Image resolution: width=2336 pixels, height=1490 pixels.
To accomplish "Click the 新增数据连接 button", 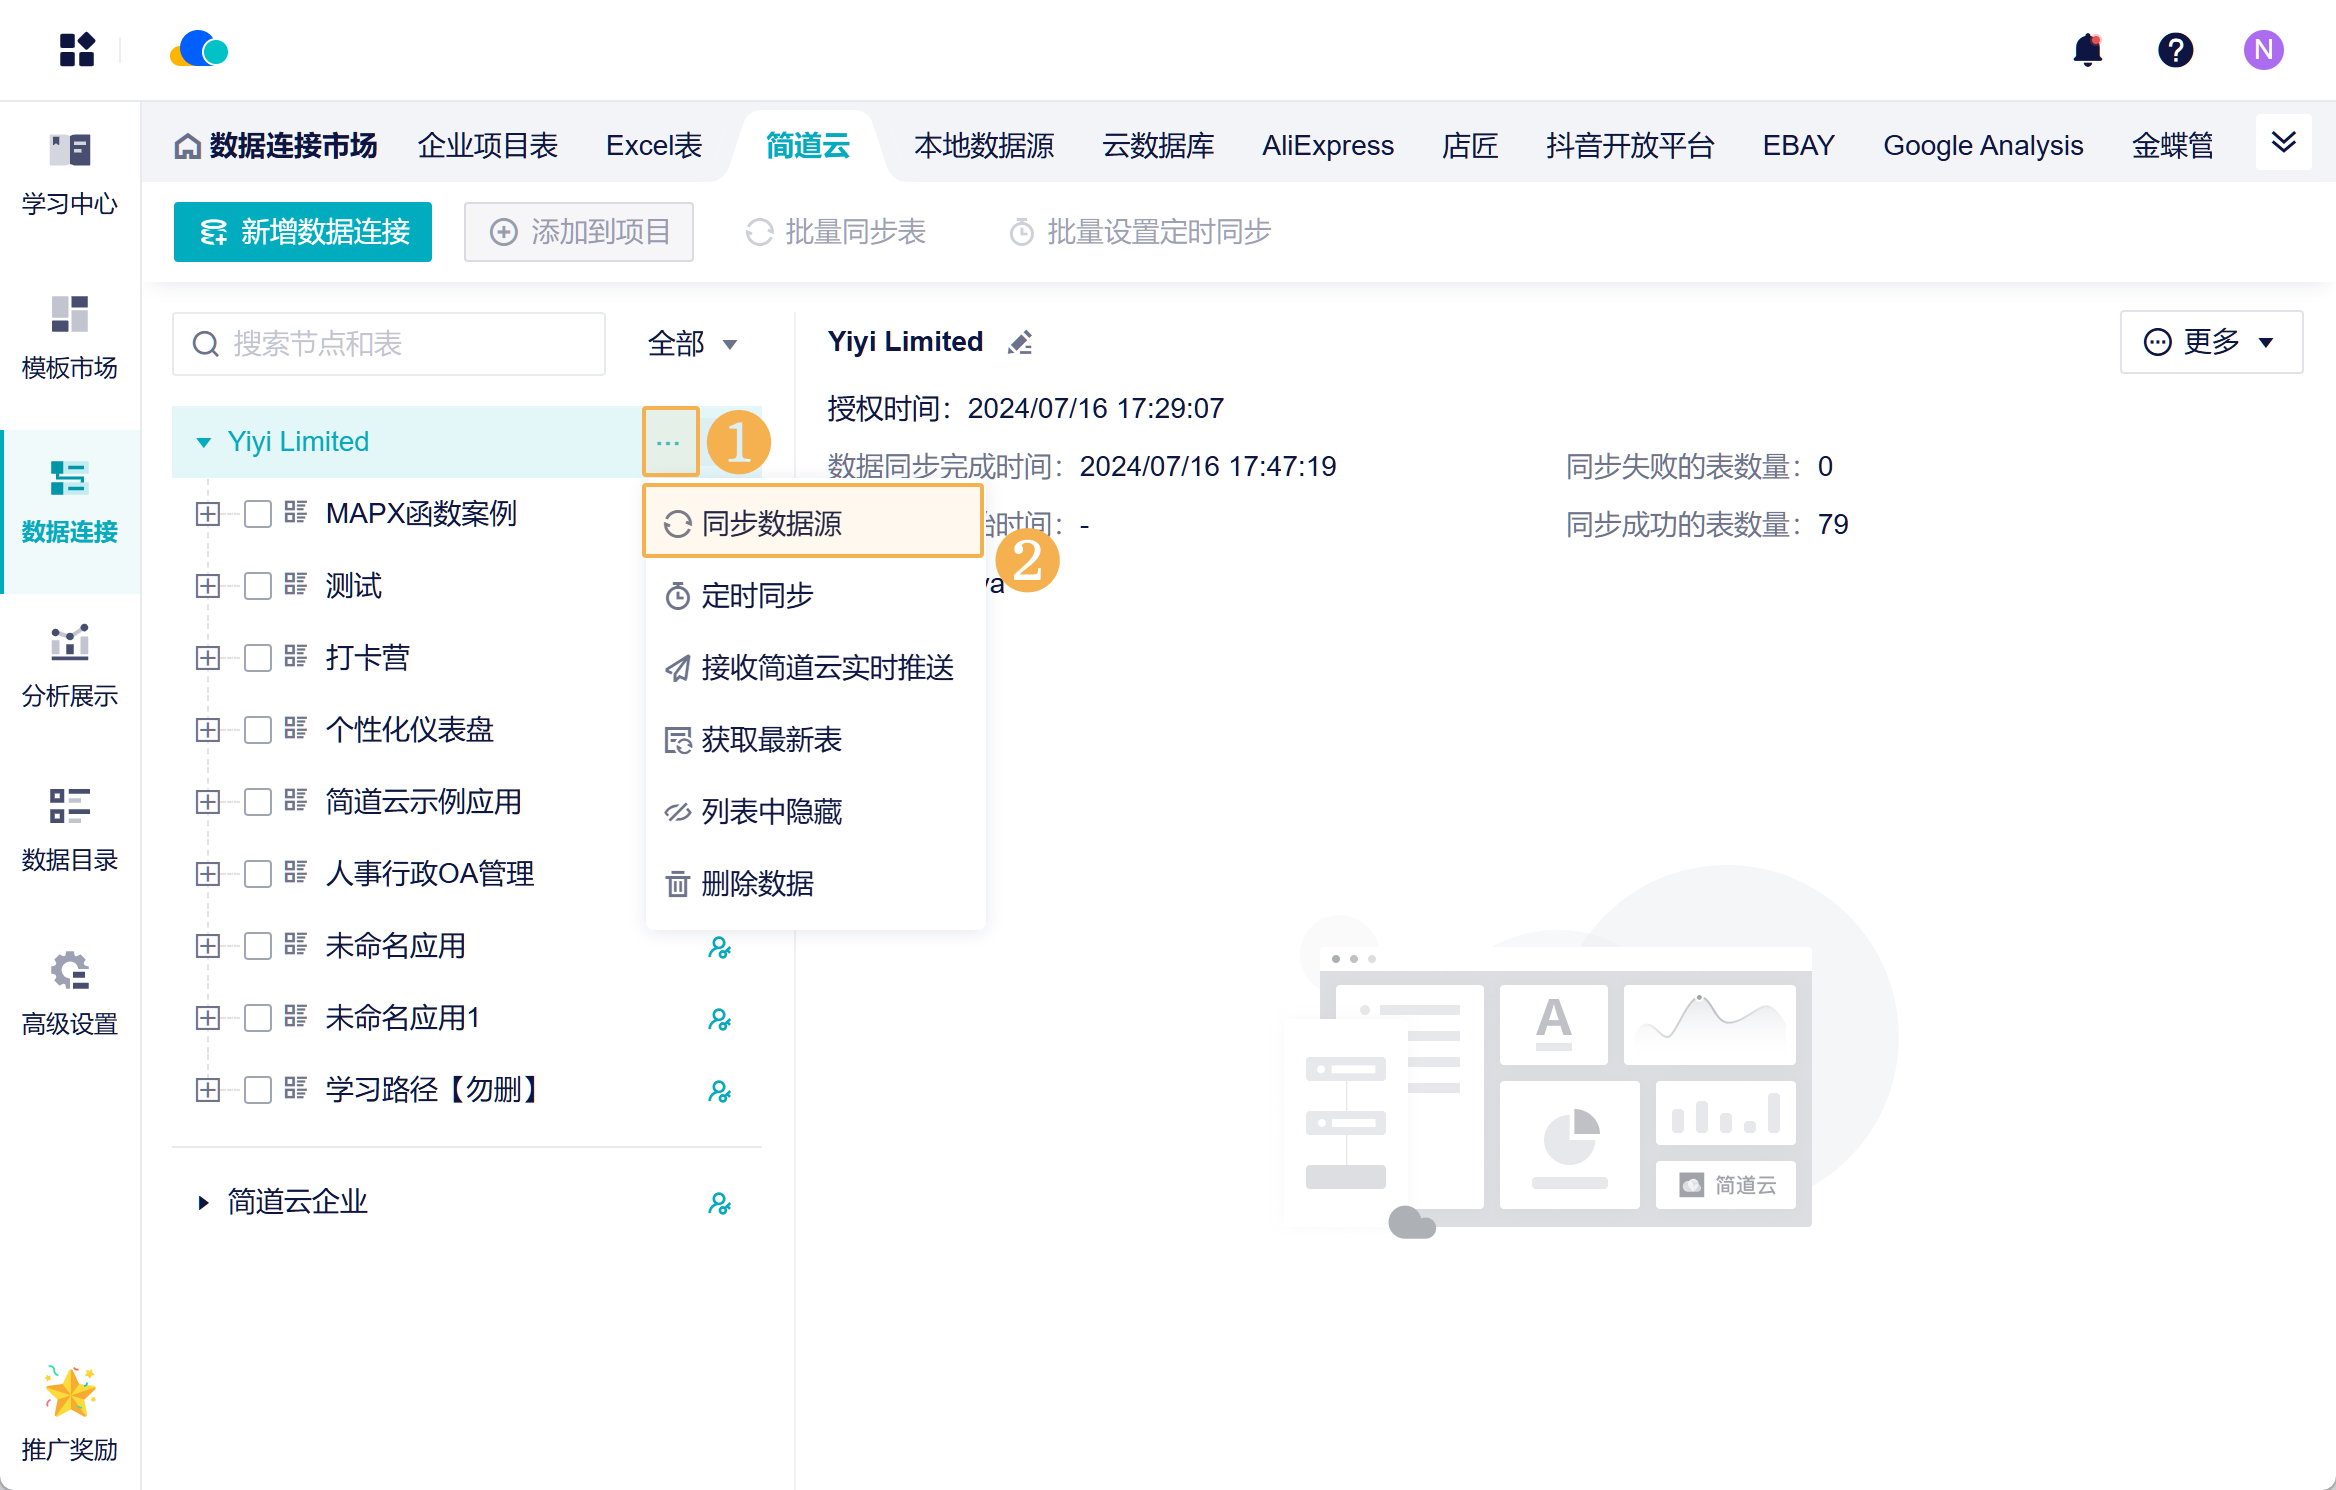I will tap(303, 232).
